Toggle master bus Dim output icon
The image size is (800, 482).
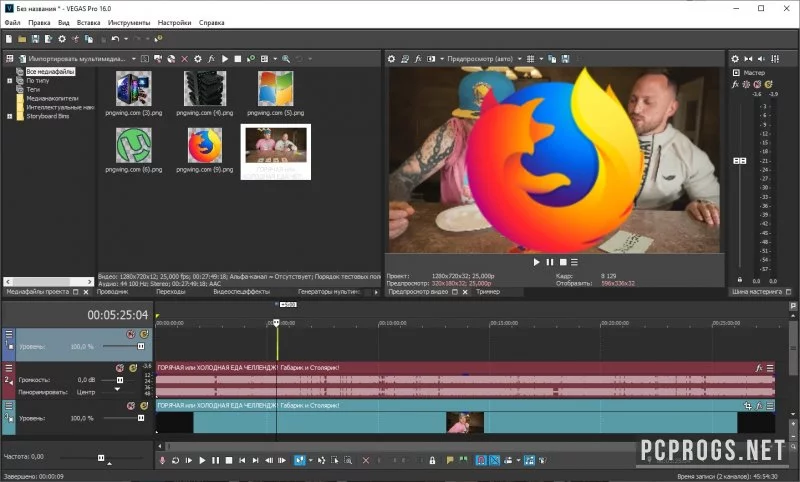[x=762, y=59]
